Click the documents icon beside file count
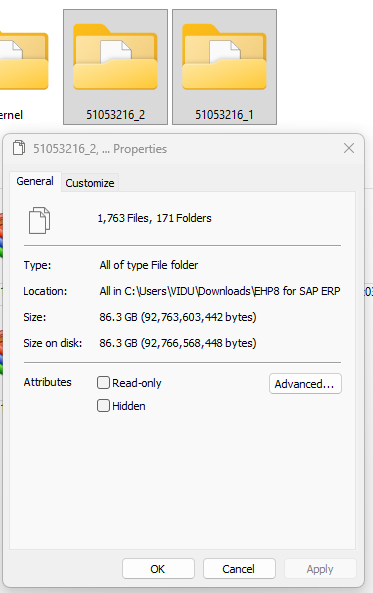This screenshot has width=373, height=593. (x=39, y=220)
